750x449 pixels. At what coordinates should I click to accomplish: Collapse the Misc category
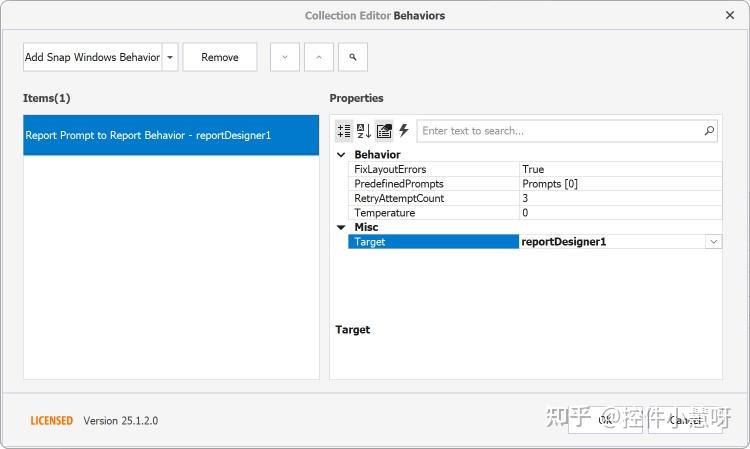click(x=341, y=228)
